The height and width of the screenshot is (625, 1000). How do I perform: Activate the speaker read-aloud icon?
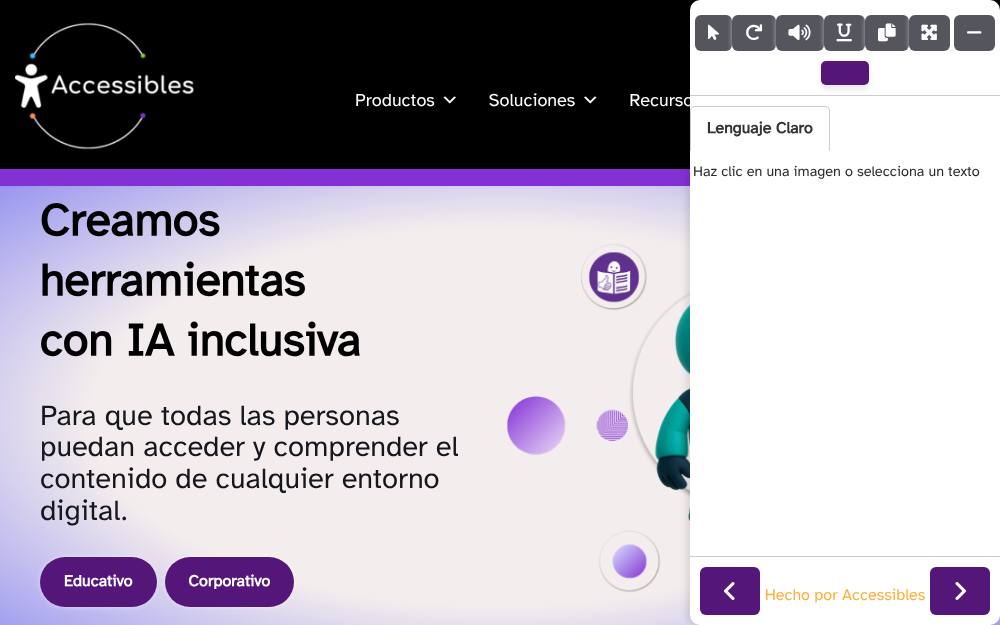click(799, 33)
